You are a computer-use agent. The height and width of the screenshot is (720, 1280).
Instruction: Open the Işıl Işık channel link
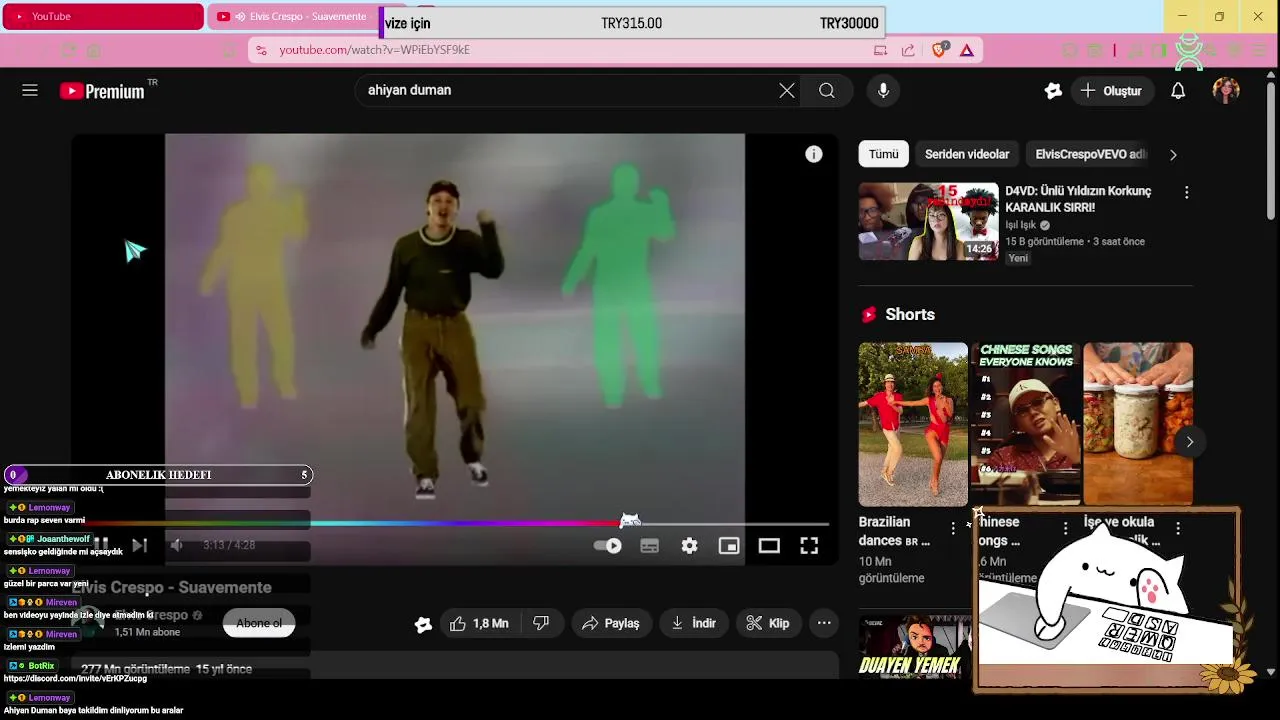click(1021, 225)
